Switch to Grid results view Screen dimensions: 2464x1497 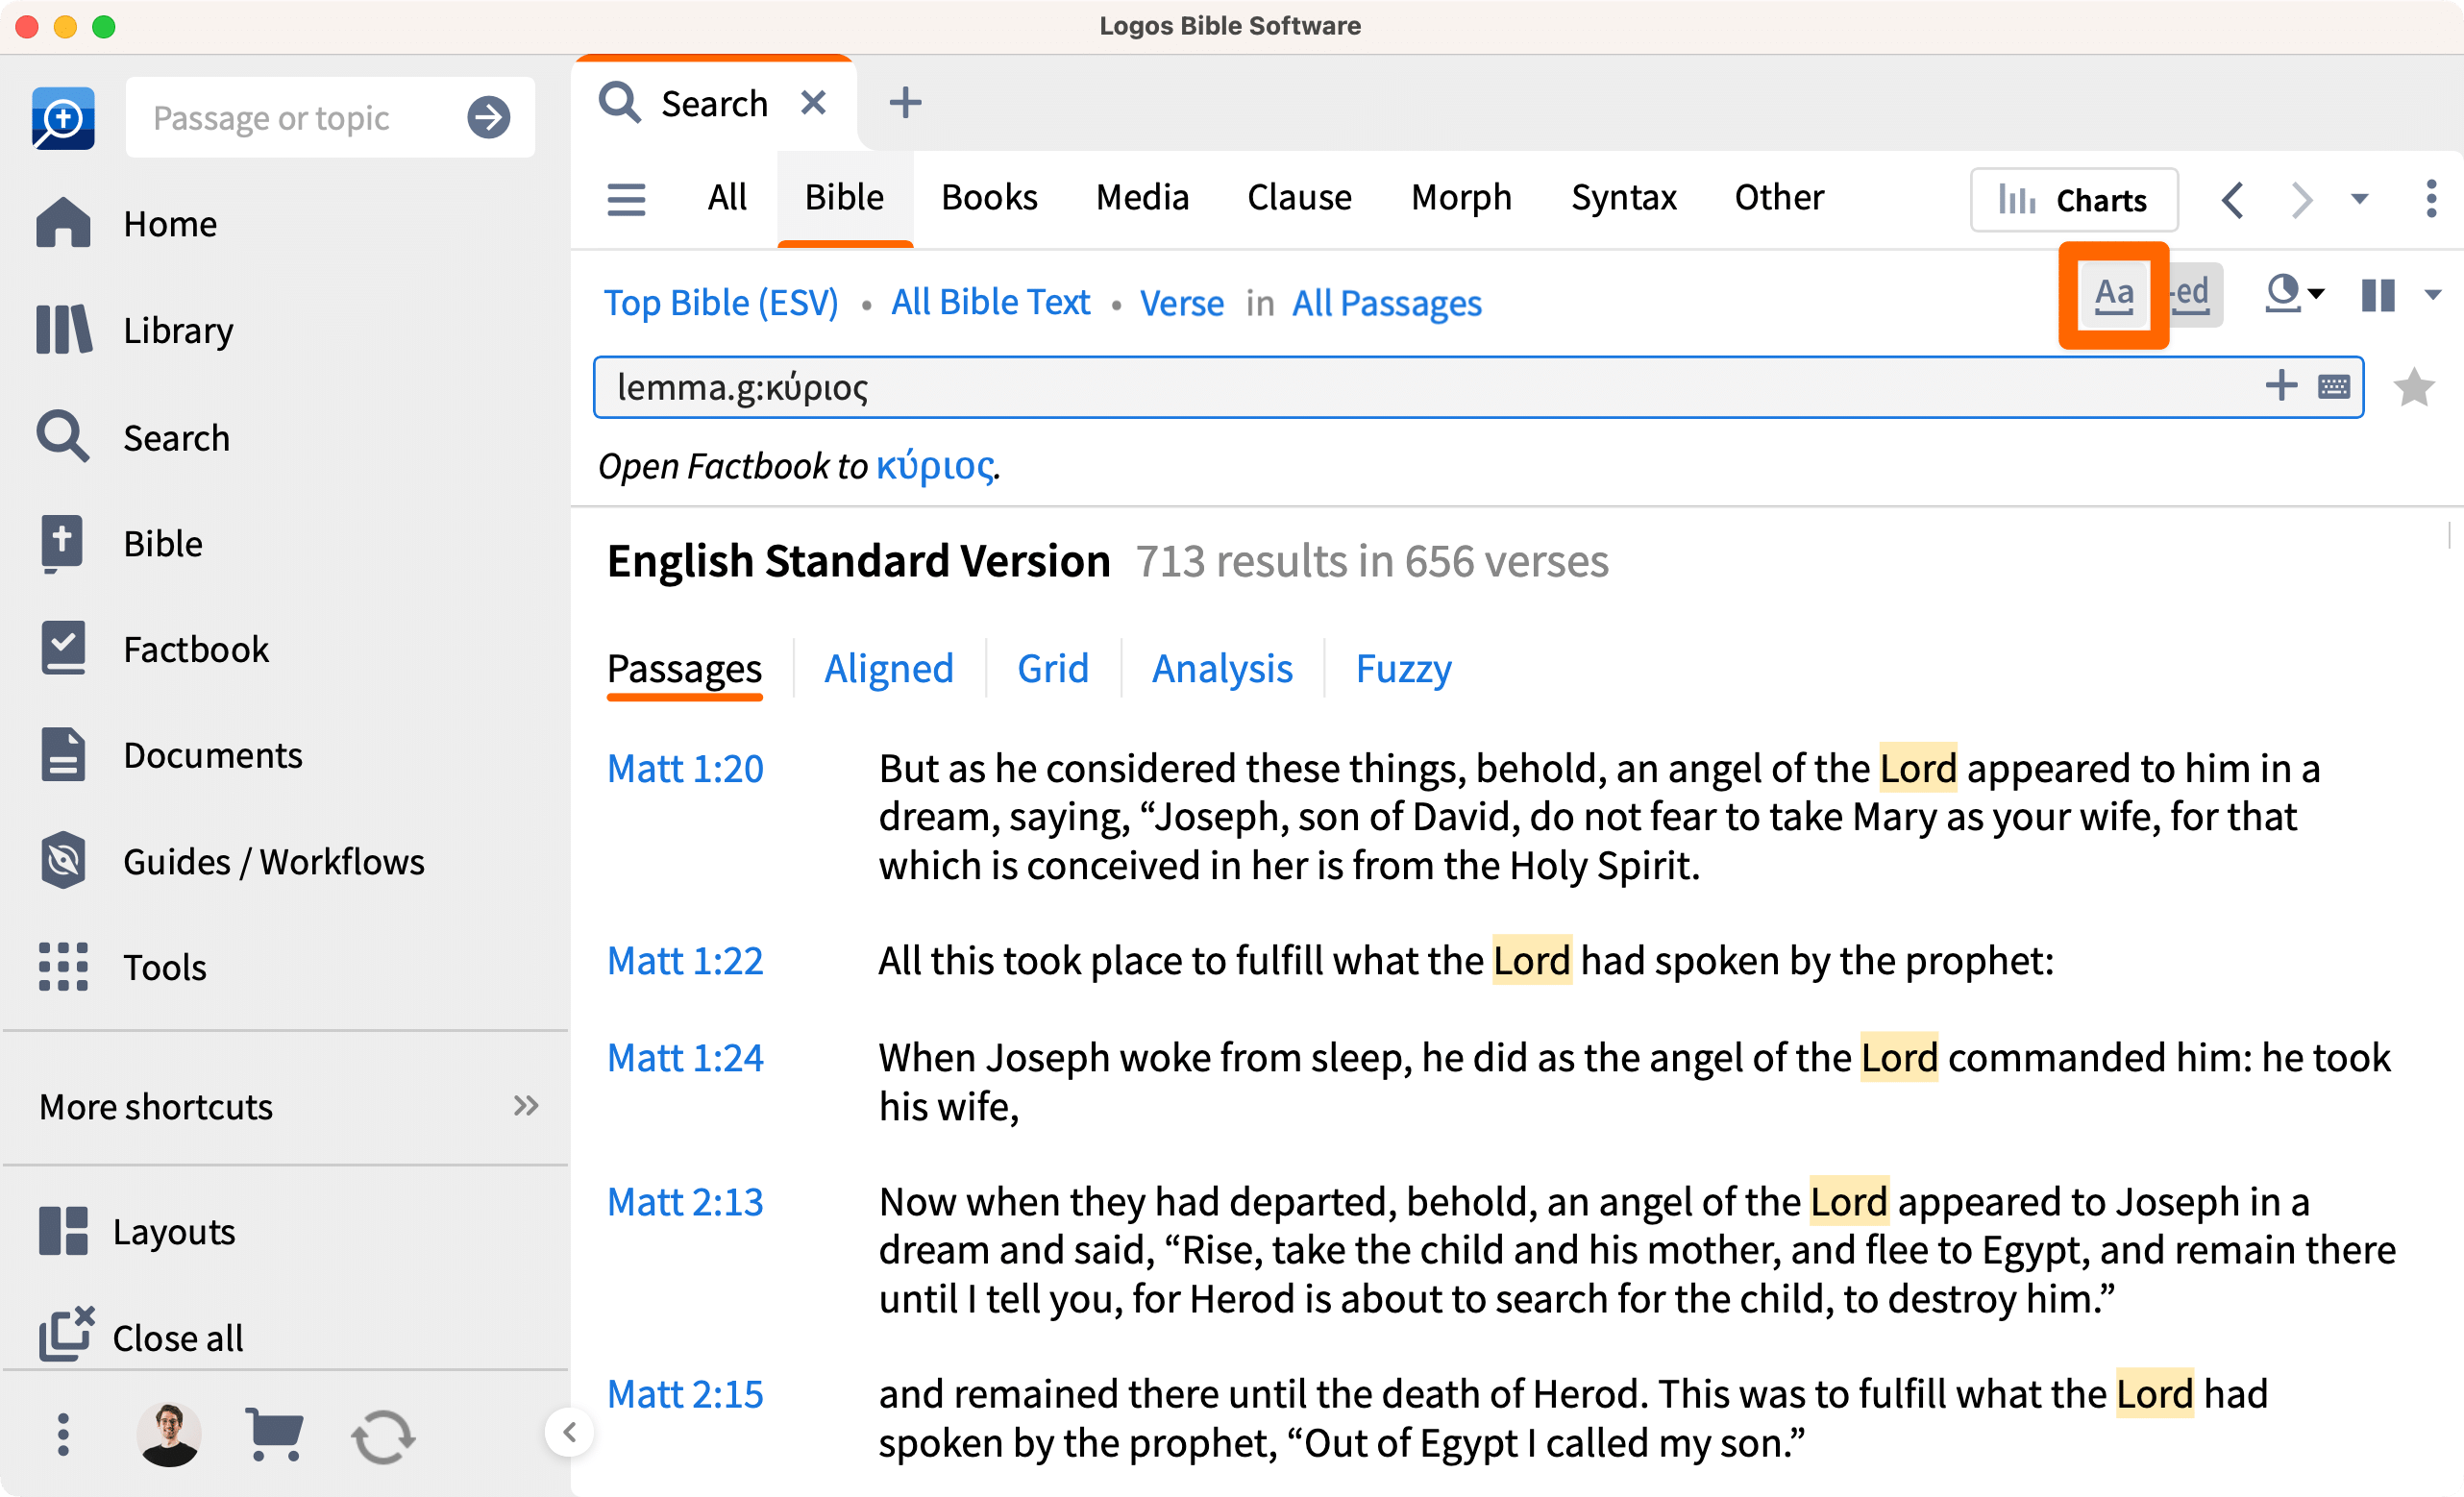click(x=1052, y=668)
